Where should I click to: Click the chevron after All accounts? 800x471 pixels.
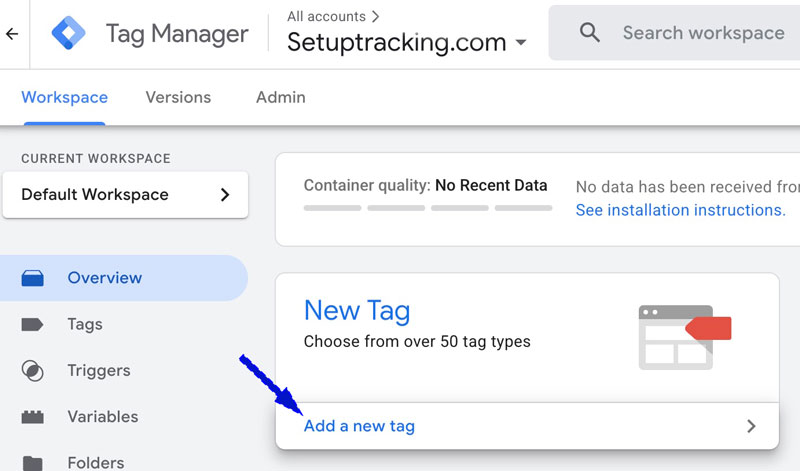[x=376, y=16]
